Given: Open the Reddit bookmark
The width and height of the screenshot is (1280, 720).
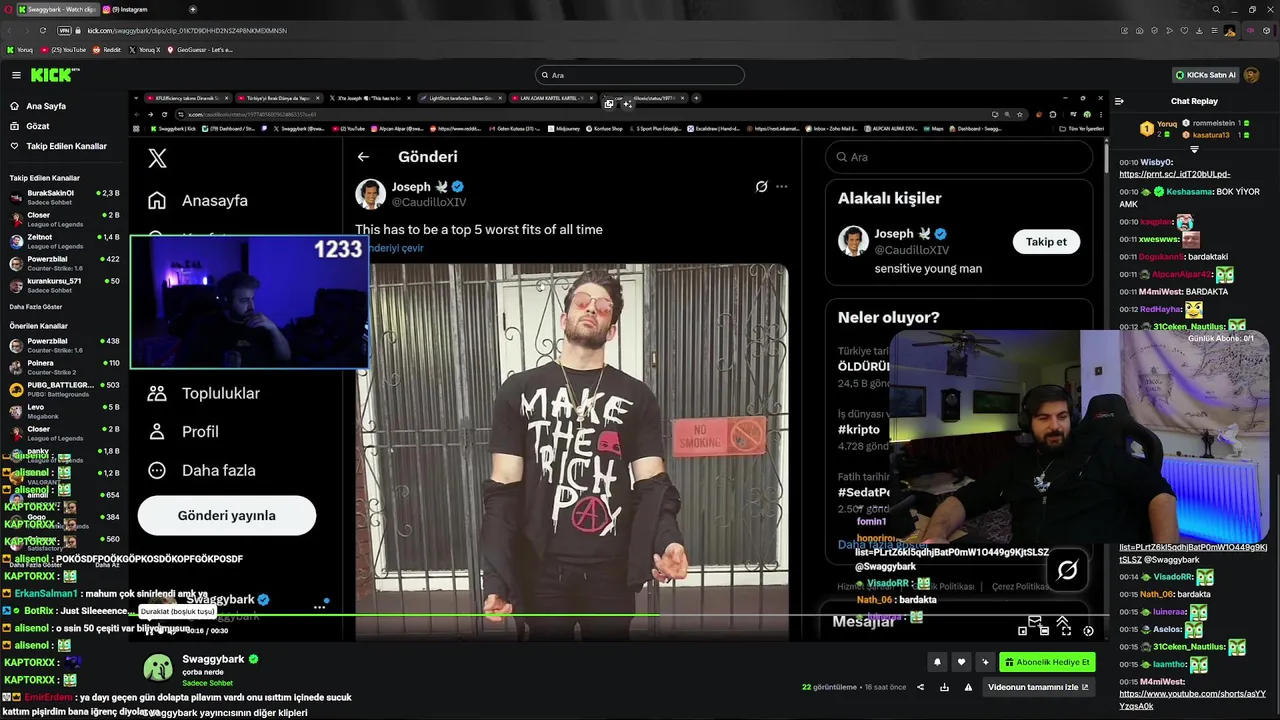Looking at the screenshot, I should pos(107,49).
